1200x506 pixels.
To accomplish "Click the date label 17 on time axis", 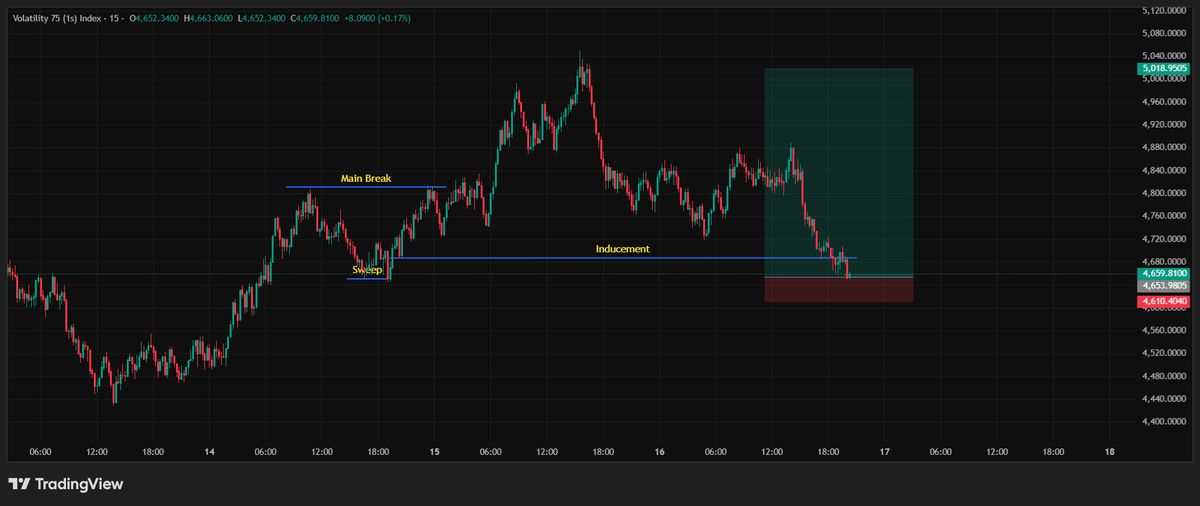I will point(884,452).
